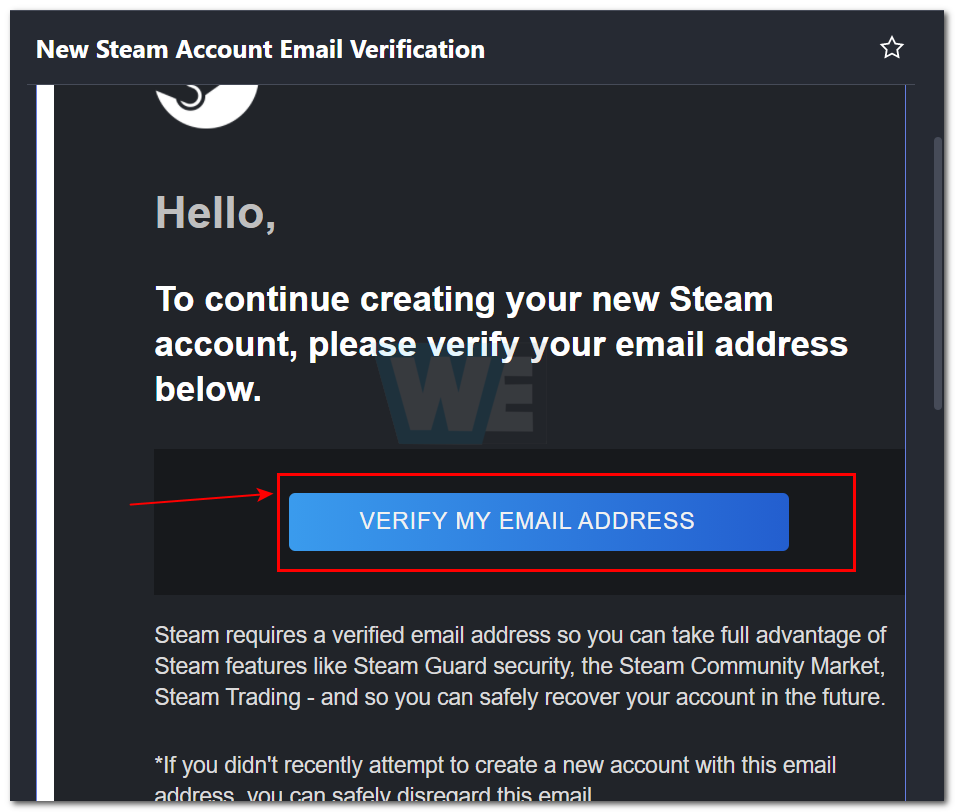Click the star icon to favorite this email
Viewport: 955px width, 812px height.
pyautogui.click(x=892, y=47)
